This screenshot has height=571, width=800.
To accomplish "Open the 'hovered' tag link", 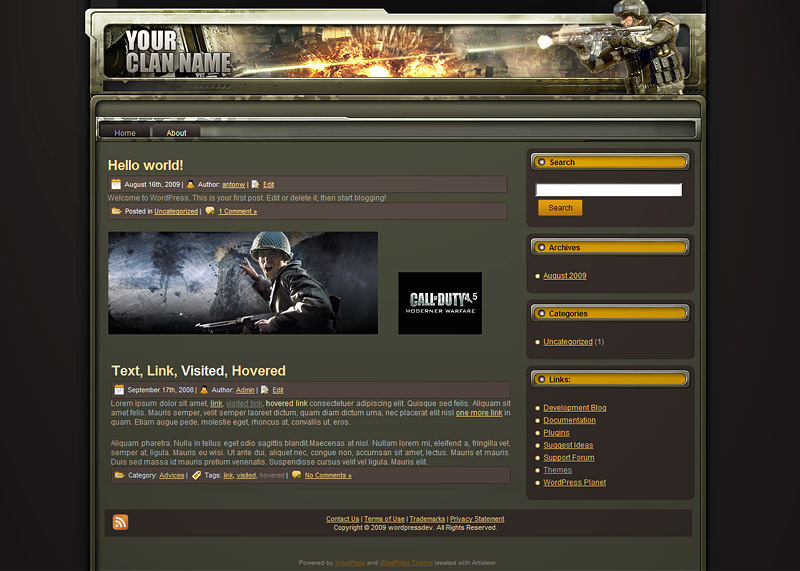I will click(272, 476).
